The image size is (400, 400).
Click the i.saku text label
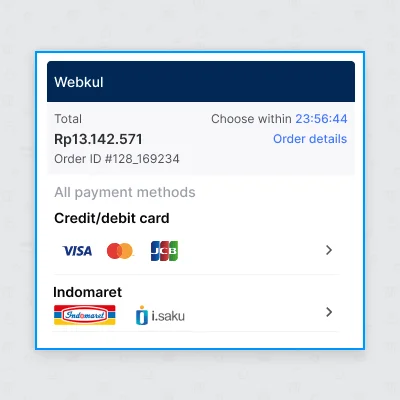pyautogui.click(x=168, y=316)
